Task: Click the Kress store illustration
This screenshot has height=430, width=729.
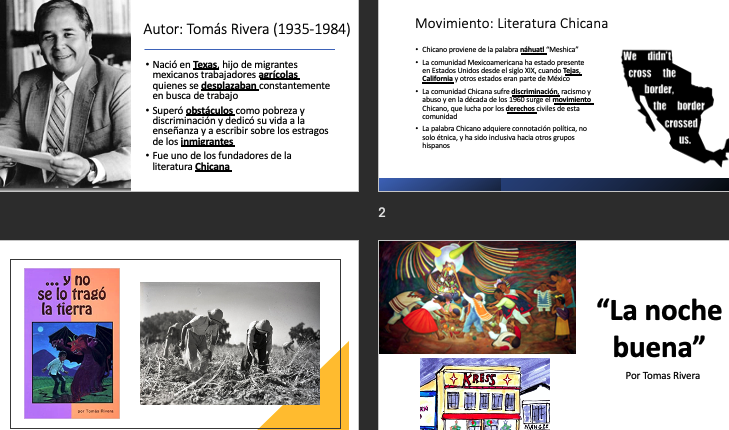Action: coord(485,394)
